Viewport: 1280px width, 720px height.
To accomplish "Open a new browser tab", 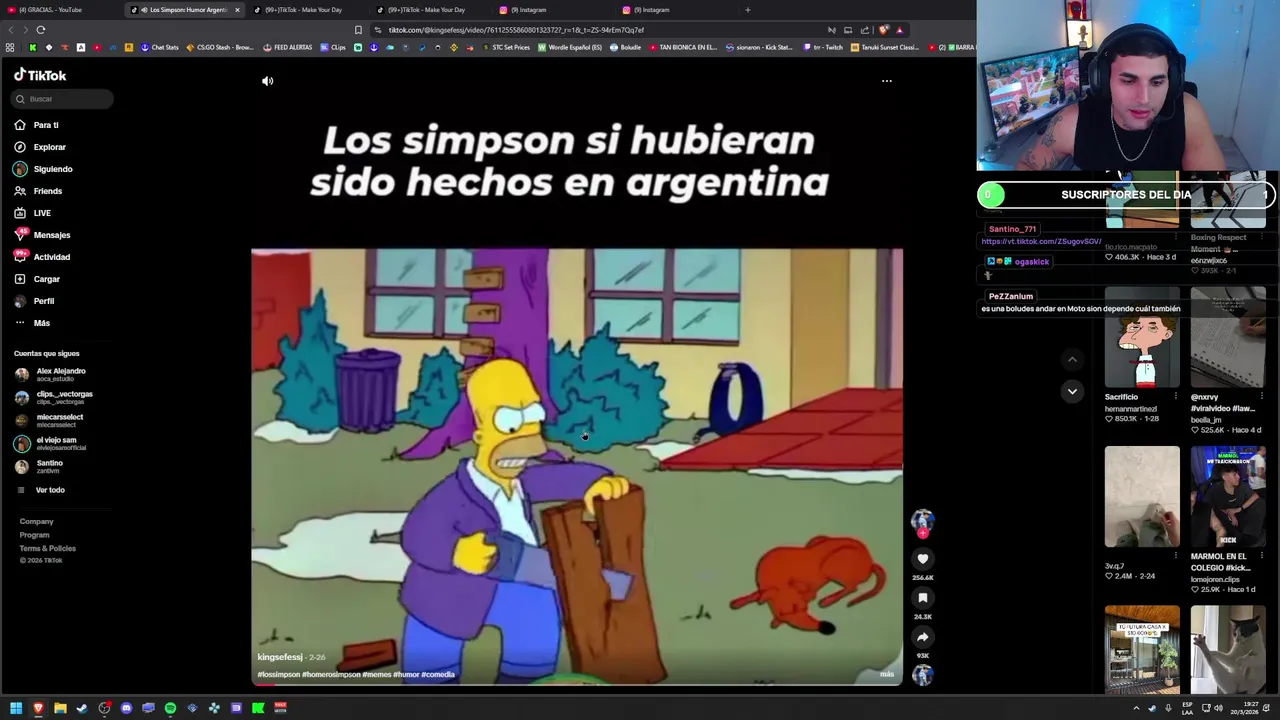I will point(747,10).
